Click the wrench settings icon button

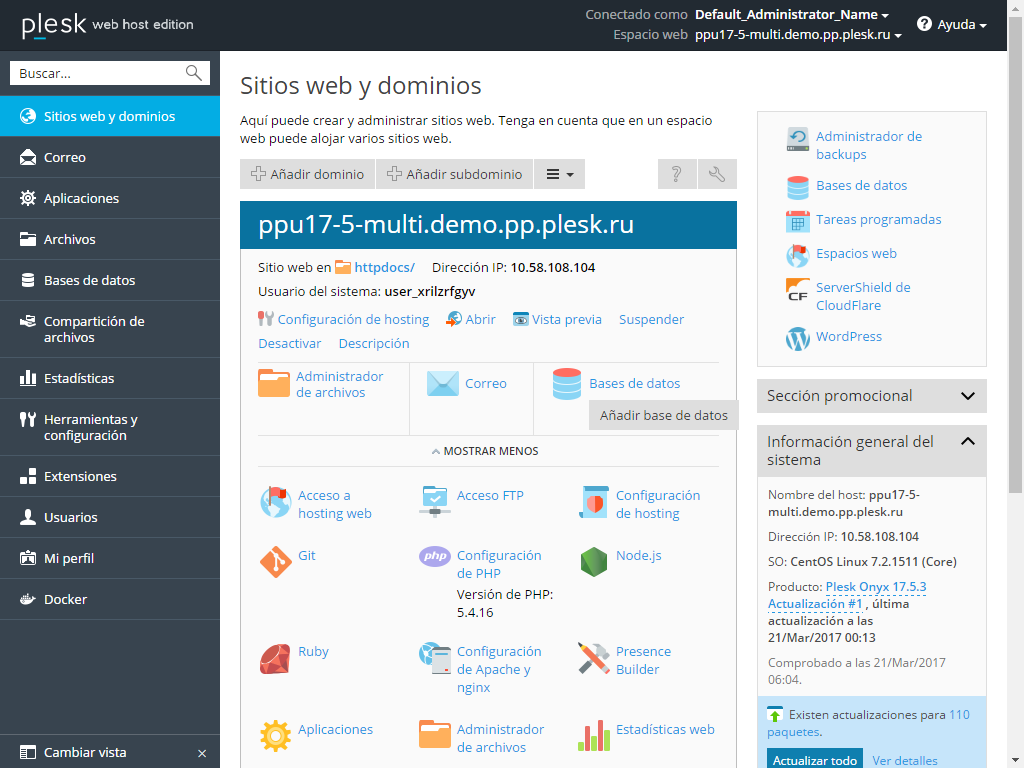[x=717, y=174]
